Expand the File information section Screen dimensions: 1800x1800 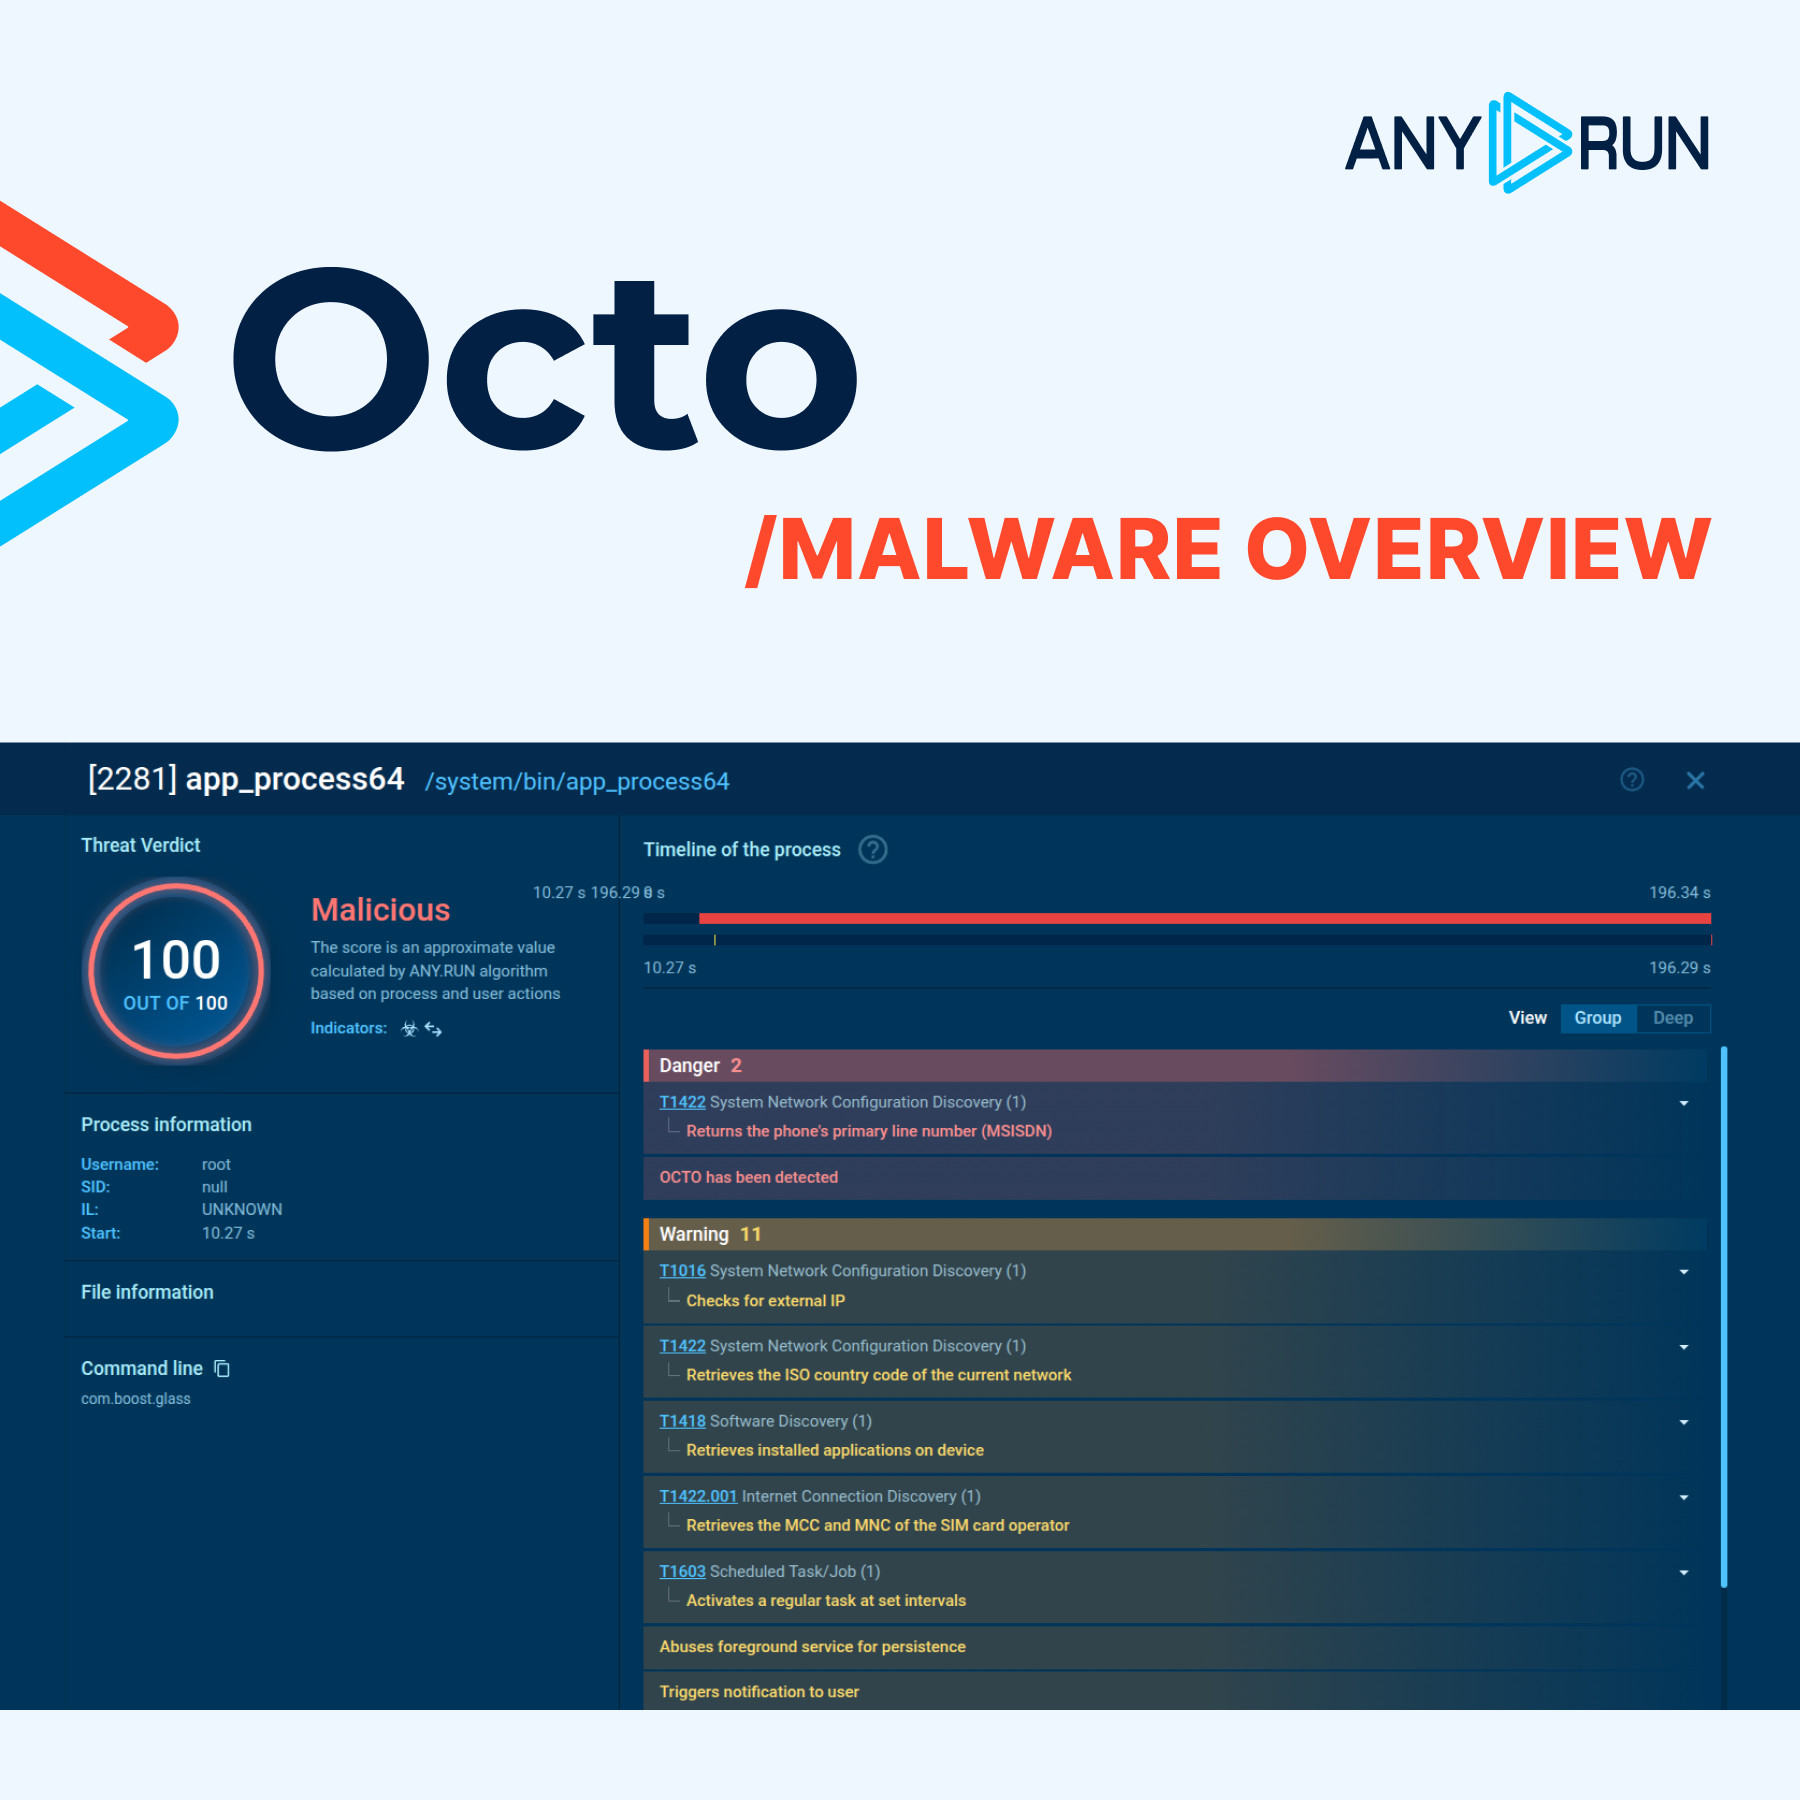pos(147,1293)
